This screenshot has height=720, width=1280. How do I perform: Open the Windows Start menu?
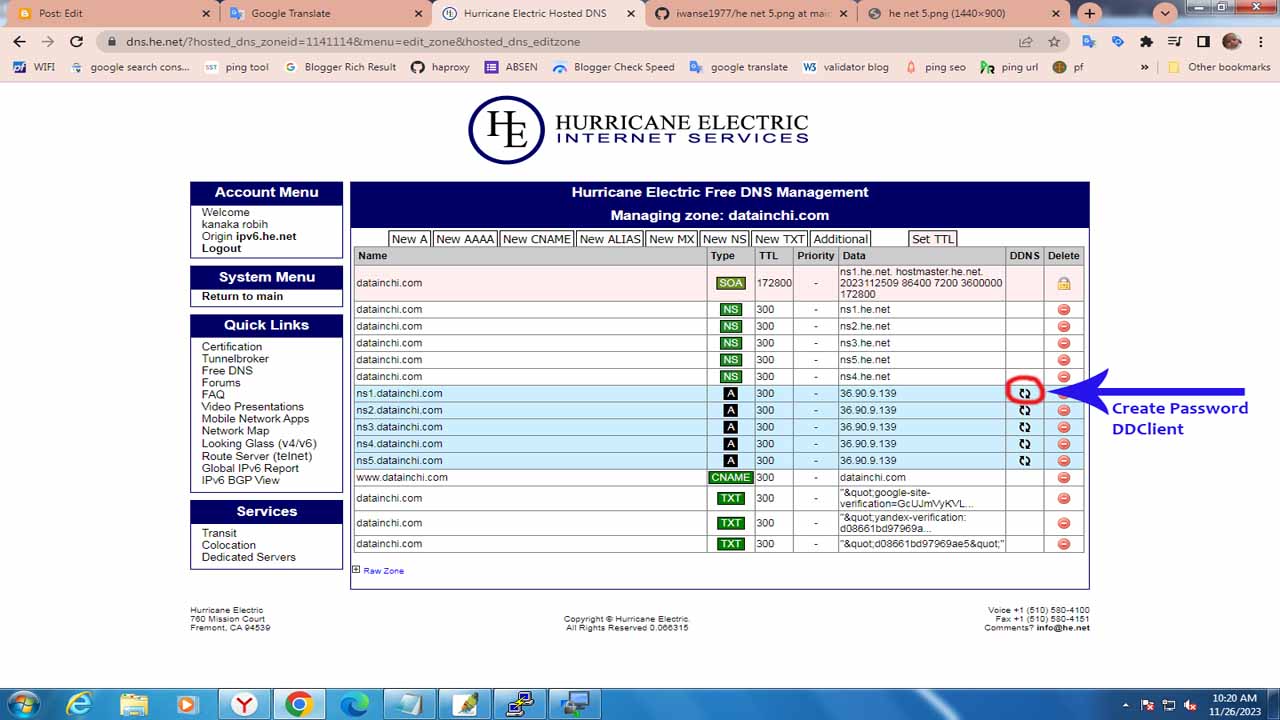pyautogui.click(x=22, y=704)
